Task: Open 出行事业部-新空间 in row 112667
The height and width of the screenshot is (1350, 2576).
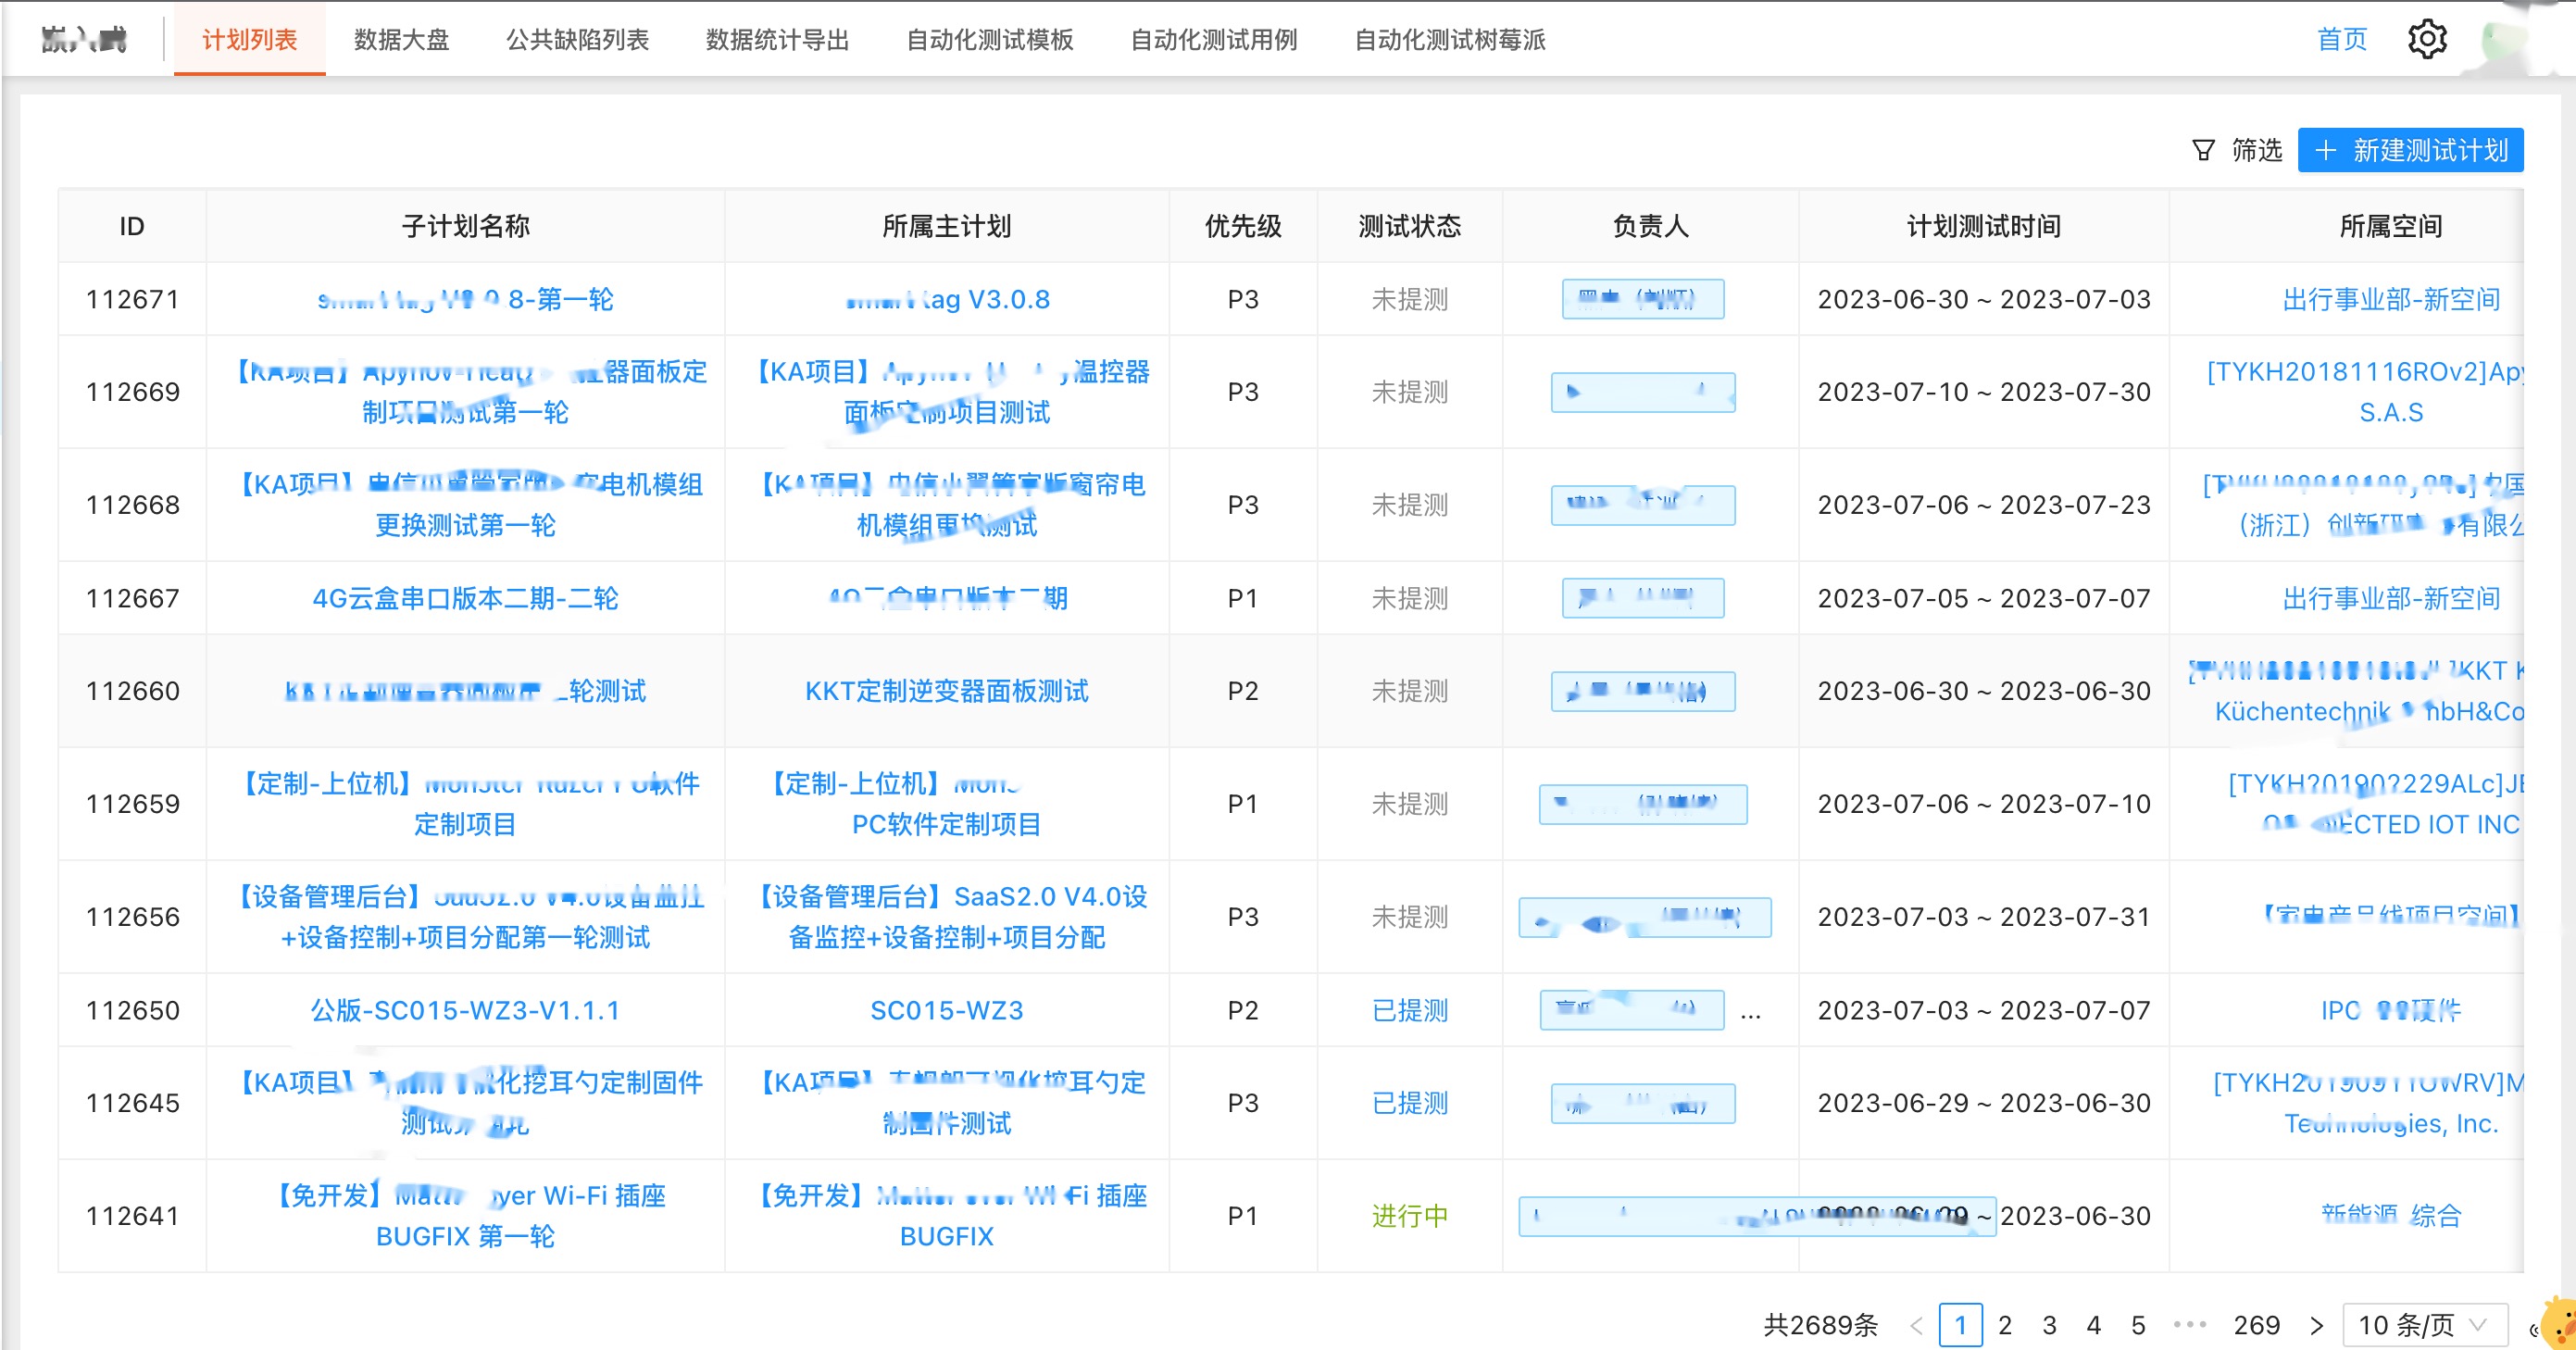Action: (x=2391, y=599)
